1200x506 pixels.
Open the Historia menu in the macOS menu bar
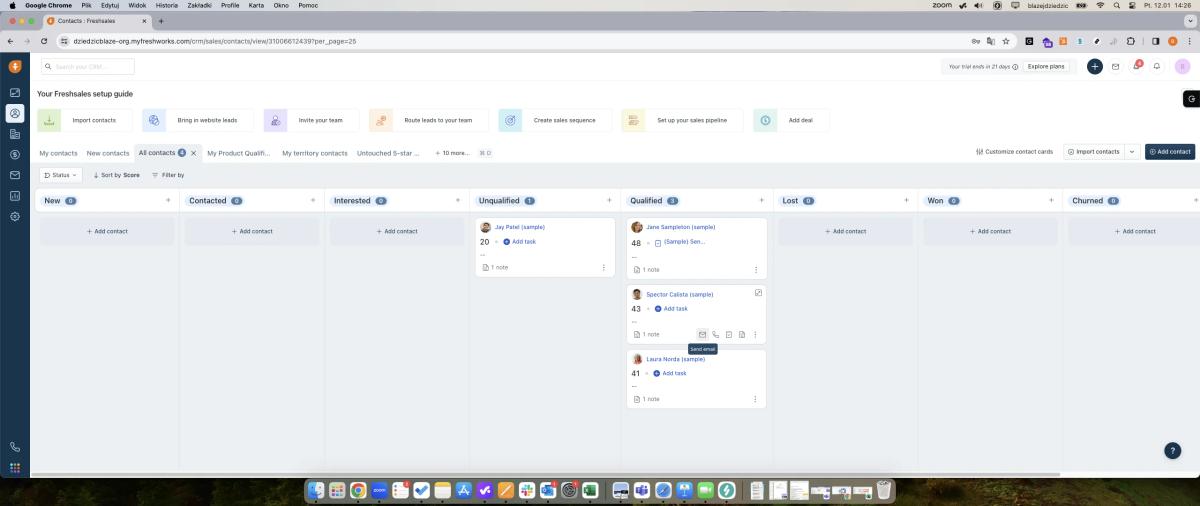tap(167, 5)
